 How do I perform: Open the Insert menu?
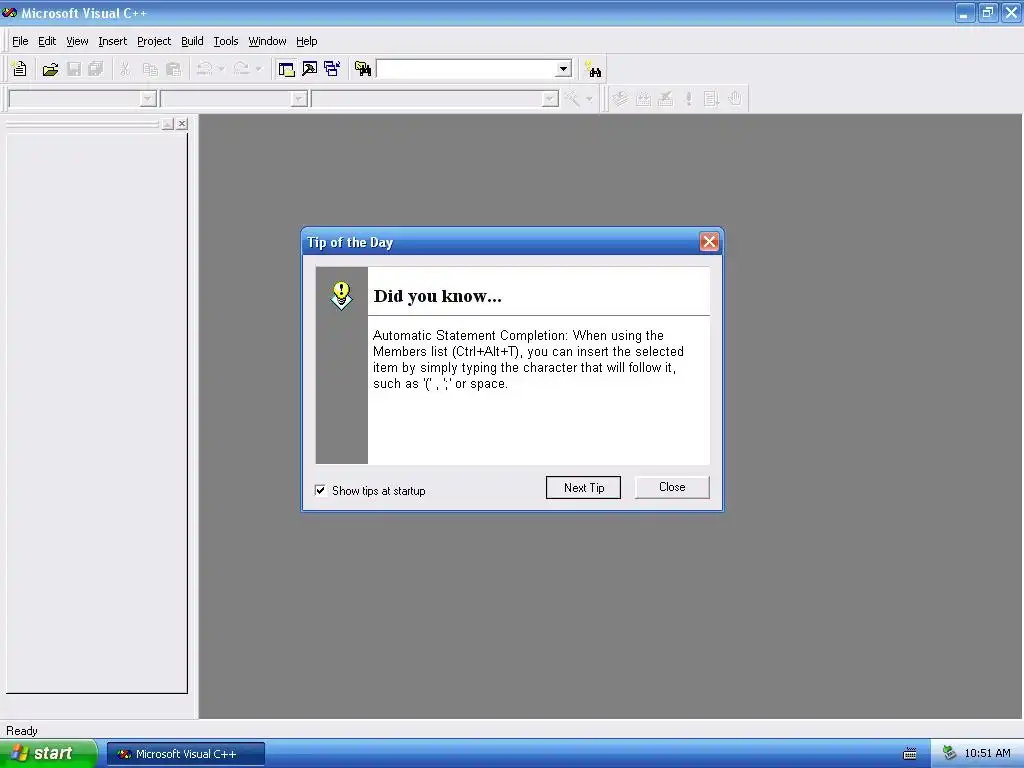[112, 41]
